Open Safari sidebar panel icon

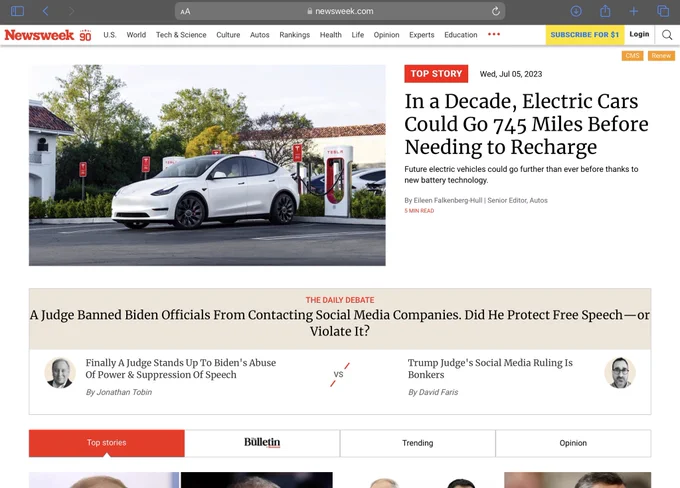(x=17, y=11)
